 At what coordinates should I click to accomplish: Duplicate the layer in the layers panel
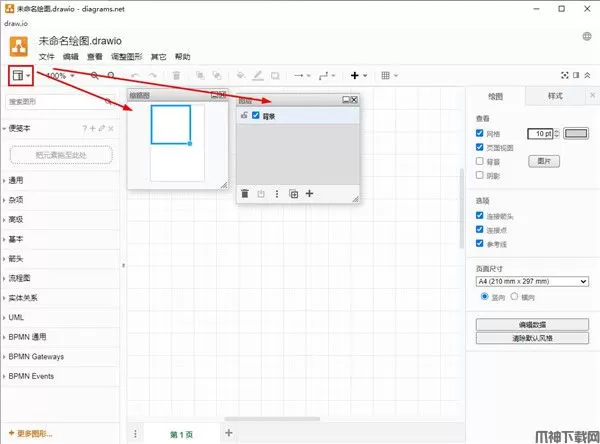pyautogui.click(x=293, y=194)
